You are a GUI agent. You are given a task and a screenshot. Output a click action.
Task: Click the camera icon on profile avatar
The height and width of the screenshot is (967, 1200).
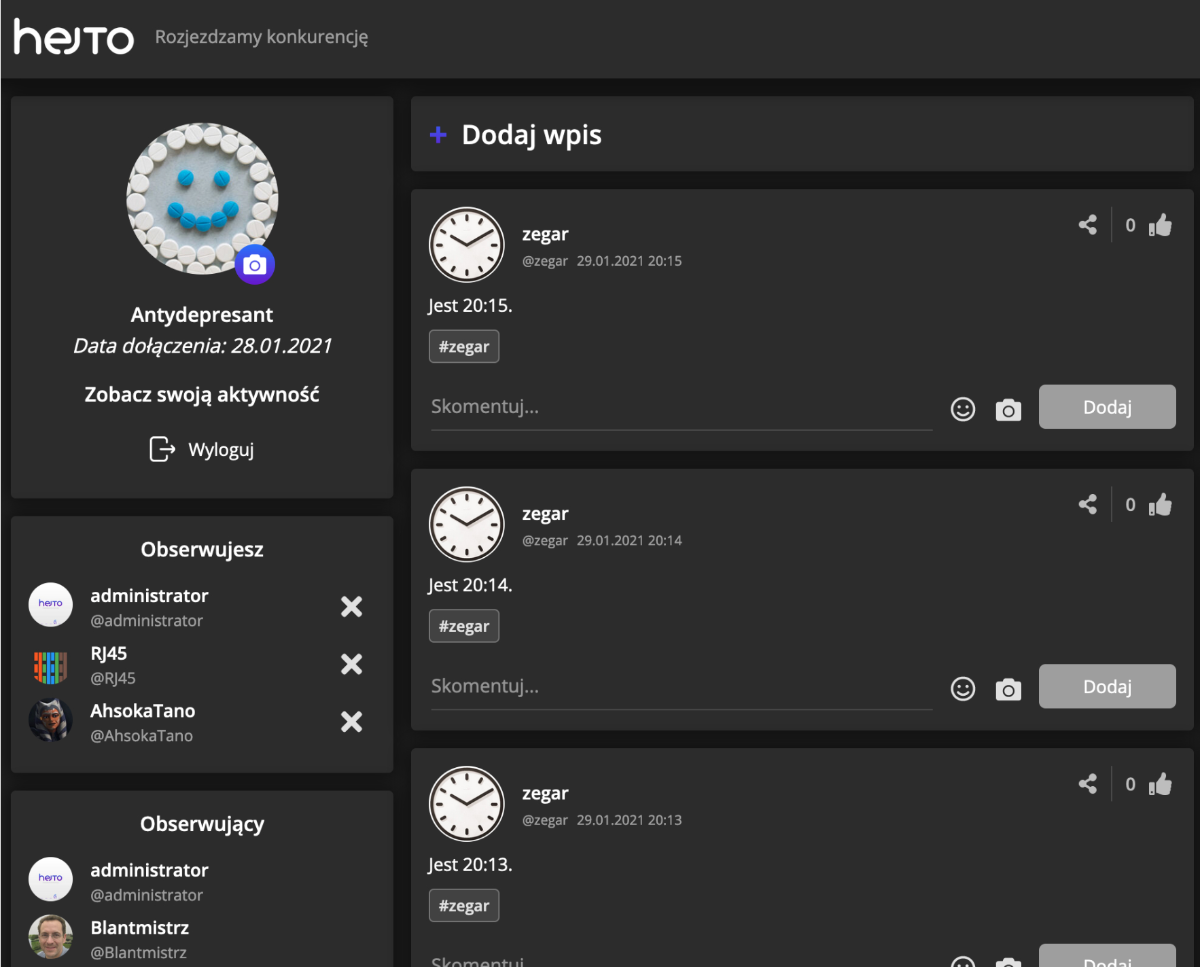click(x=255, y=265)
